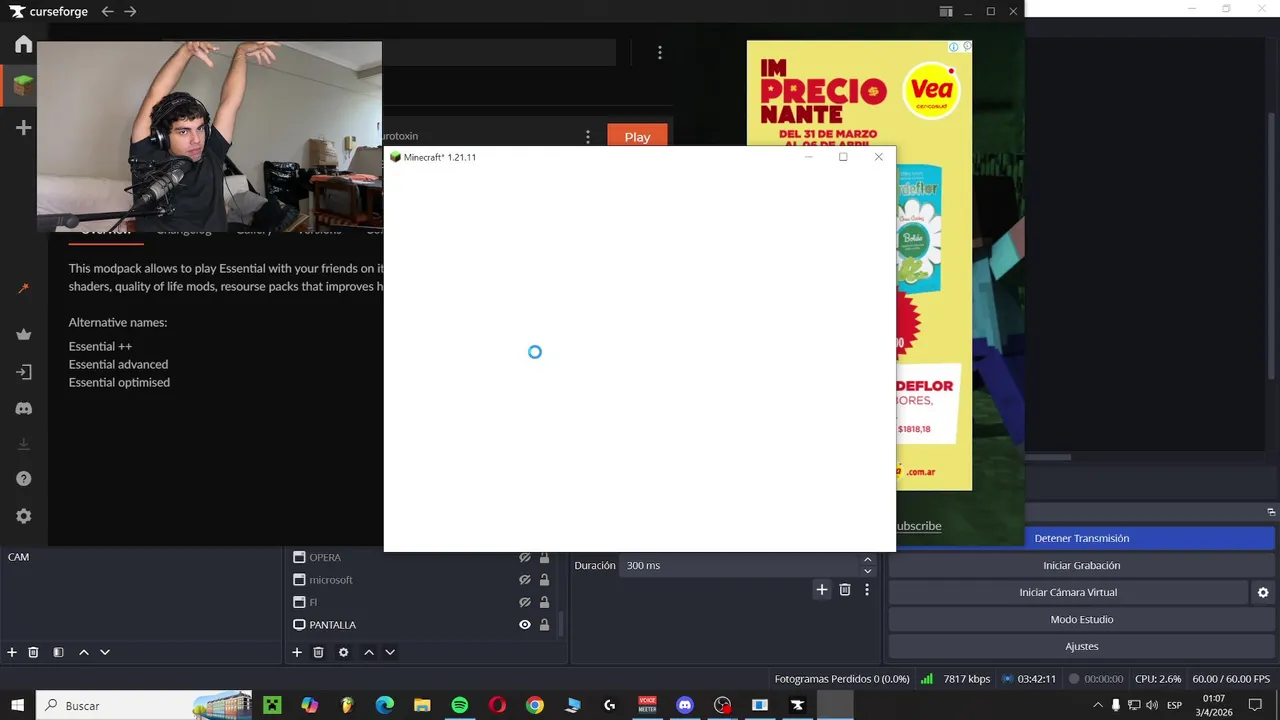Select the OPERA source in OBS
Screen dimensions: 1280x720
[x=325, y=557]
